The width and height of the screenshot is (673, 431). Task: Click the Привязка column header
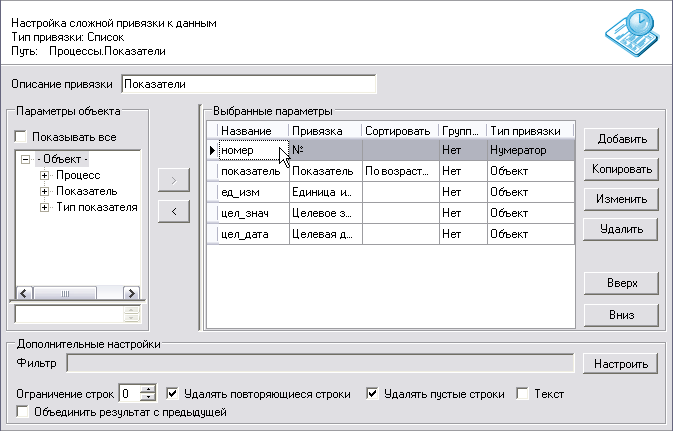tap(325, 131)
